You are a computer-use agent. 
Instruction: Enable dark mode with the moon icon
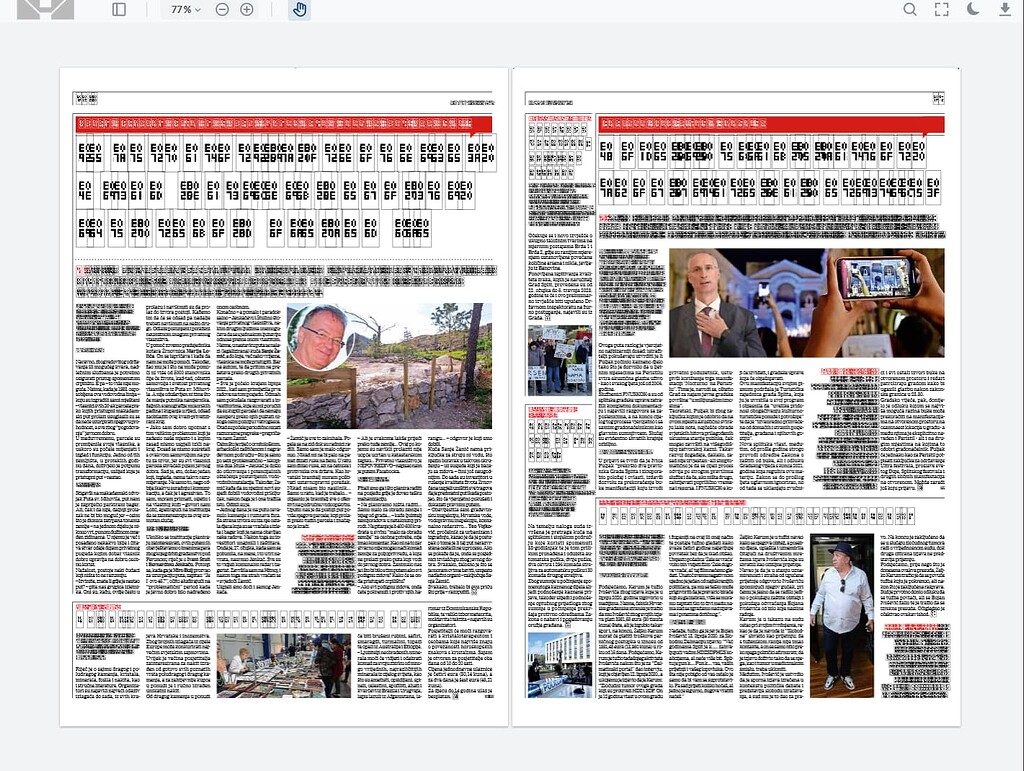[971, 11]
